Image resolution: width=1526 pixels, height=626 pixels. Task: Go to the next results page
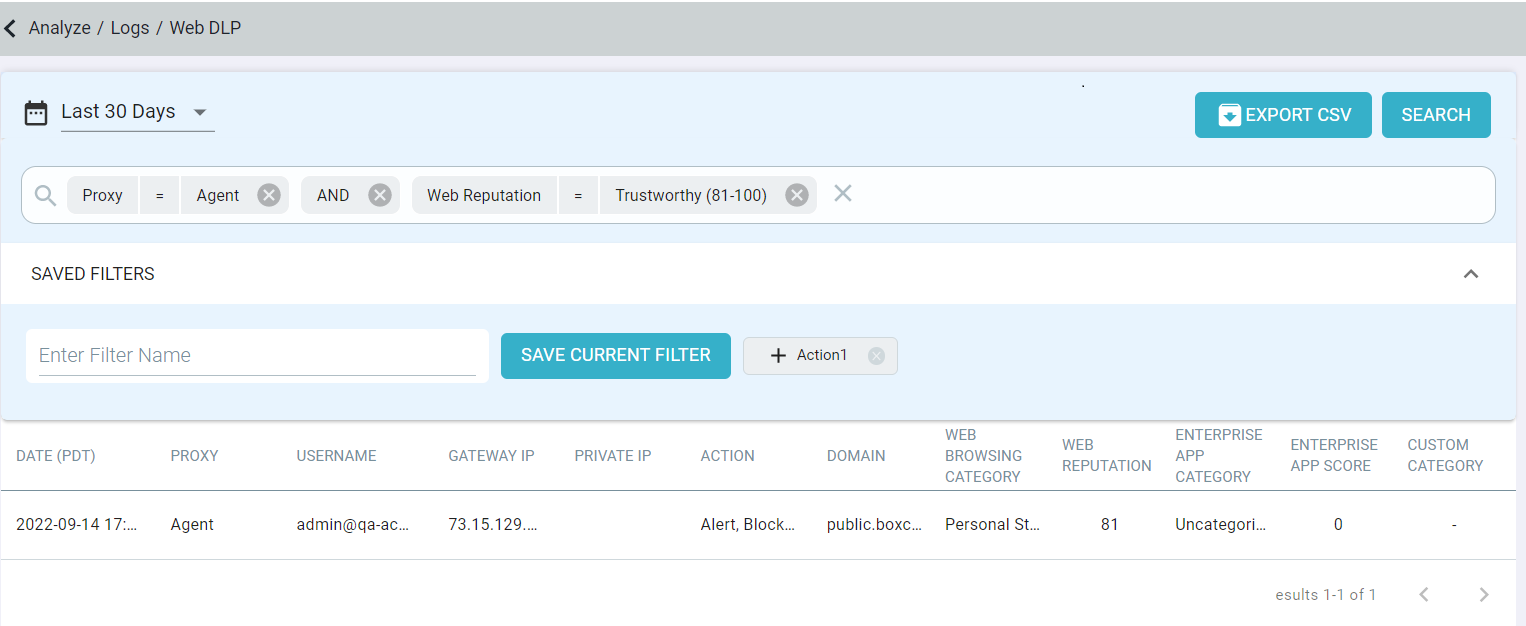pyautogui.click(x=1484, y=595)
